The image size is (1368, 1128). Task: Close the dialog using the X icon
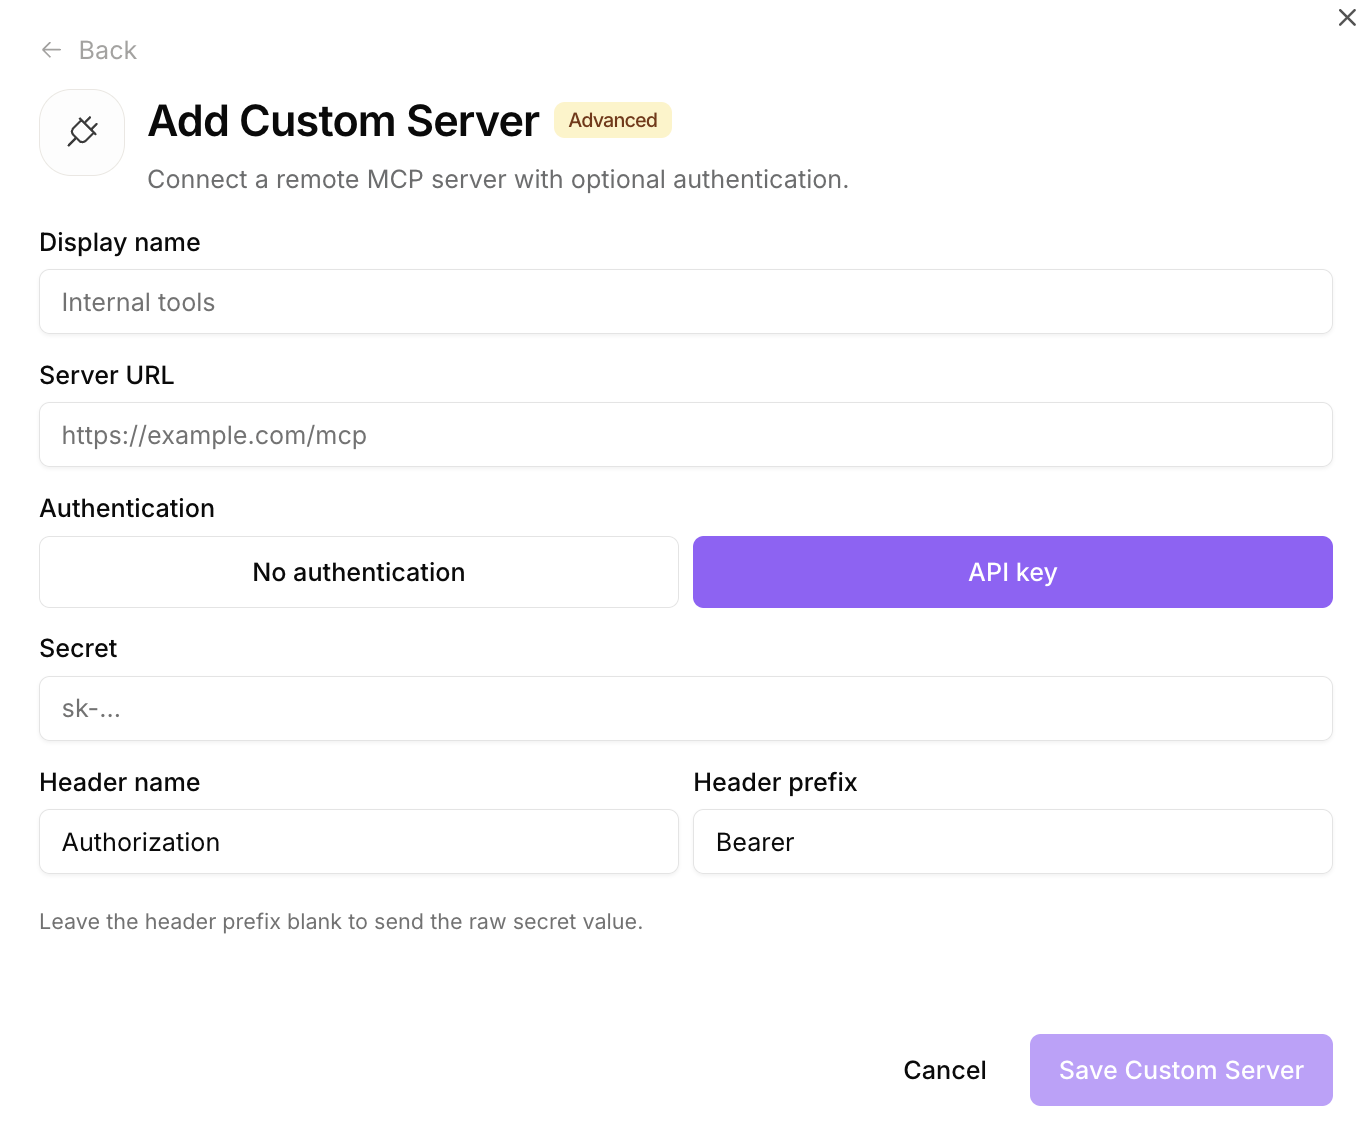coord(1346,18)
